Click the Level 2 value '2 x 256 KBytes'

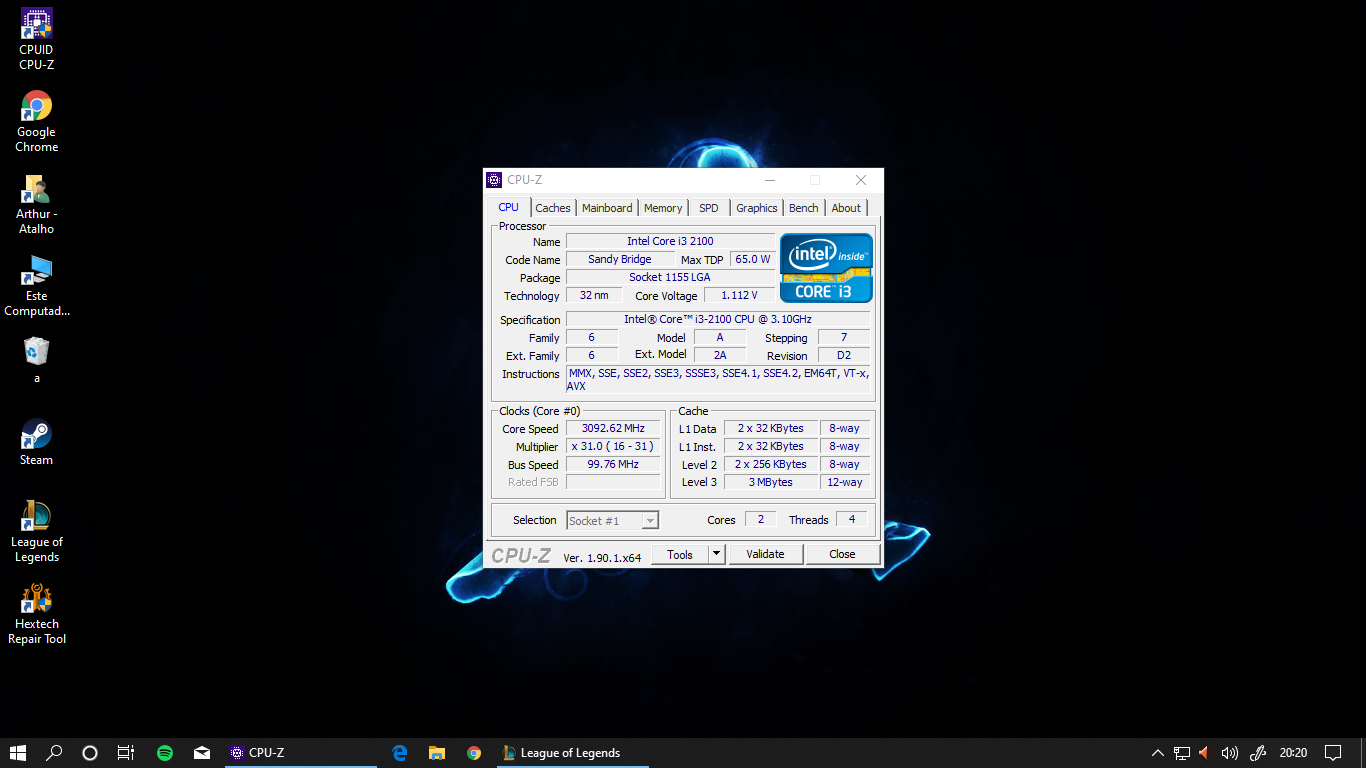tap(771, 464)
